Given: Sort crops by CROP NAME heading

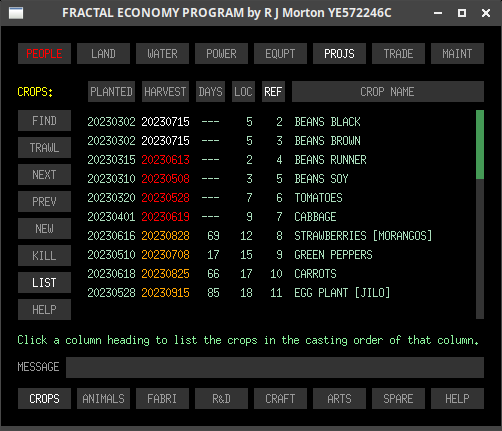Looking at the screenshot, I should click(388, 91).
